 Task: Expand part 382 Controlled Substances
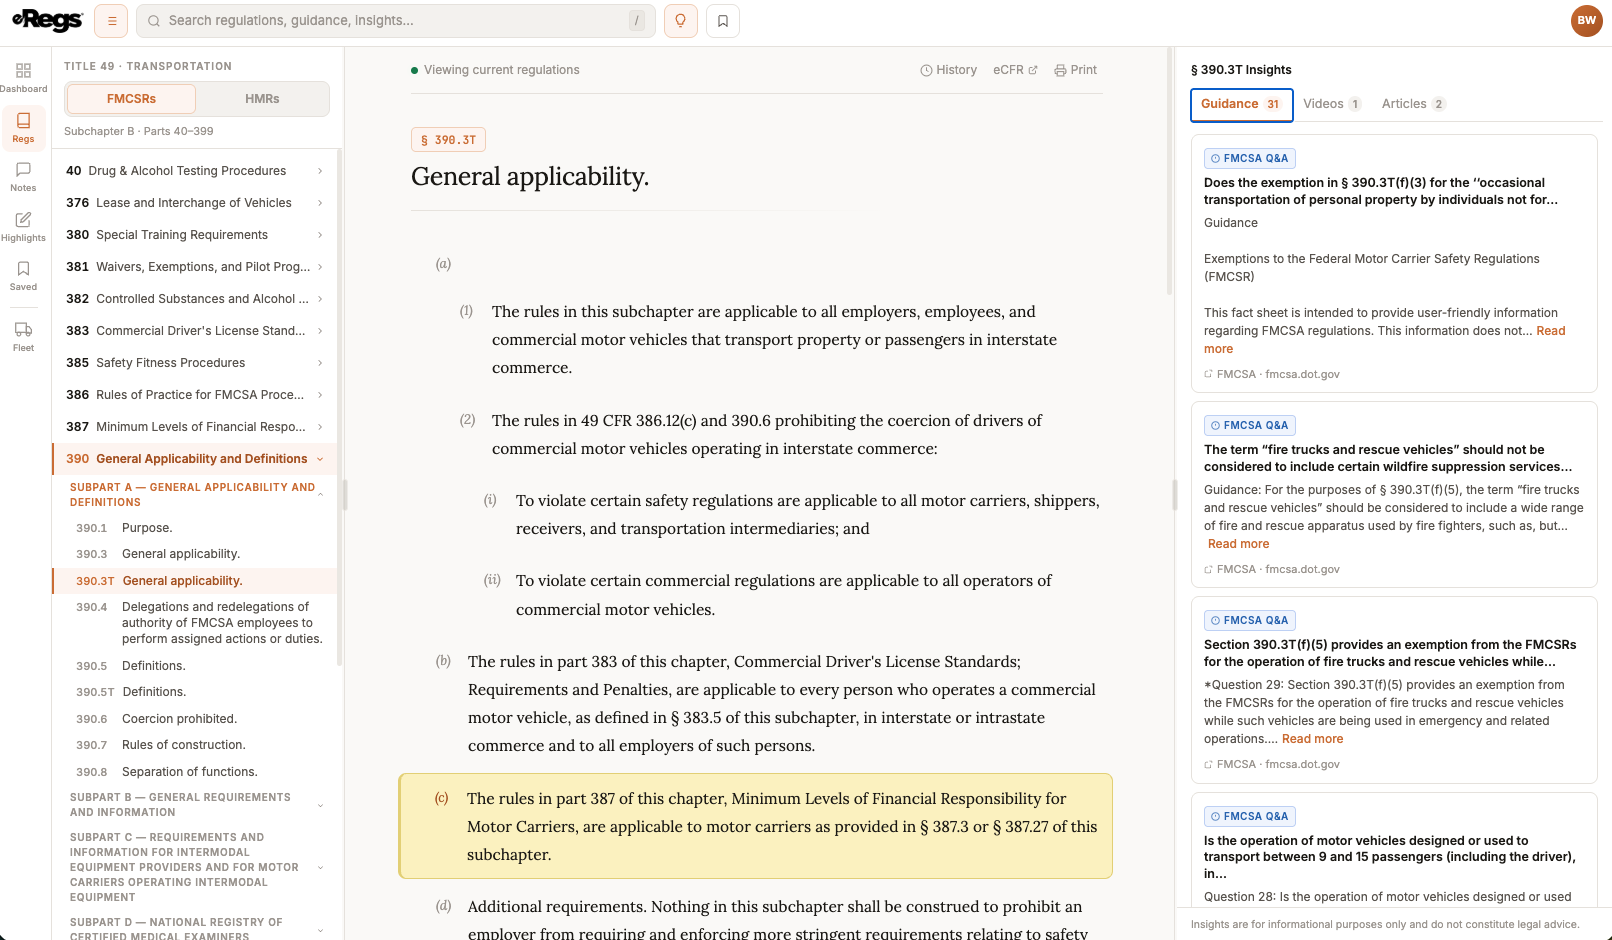point(195,299)
